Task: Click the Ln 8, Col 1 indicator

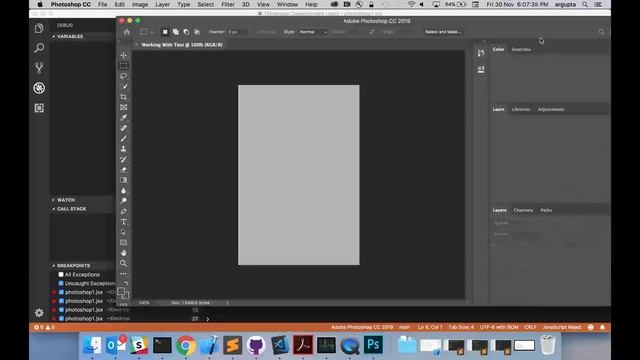Action: [430, 327]
